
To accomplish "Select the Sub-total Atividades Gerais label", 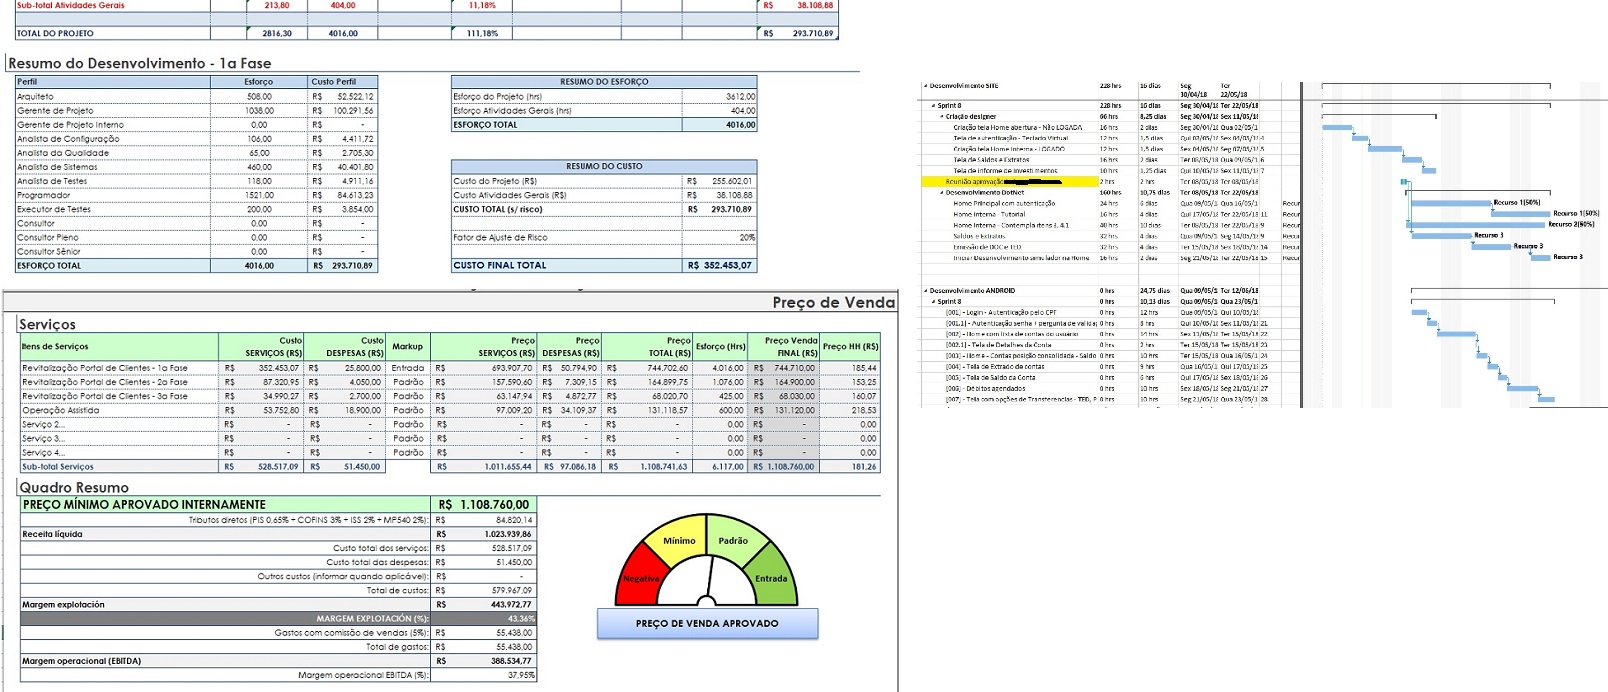I will pos(71,5).
